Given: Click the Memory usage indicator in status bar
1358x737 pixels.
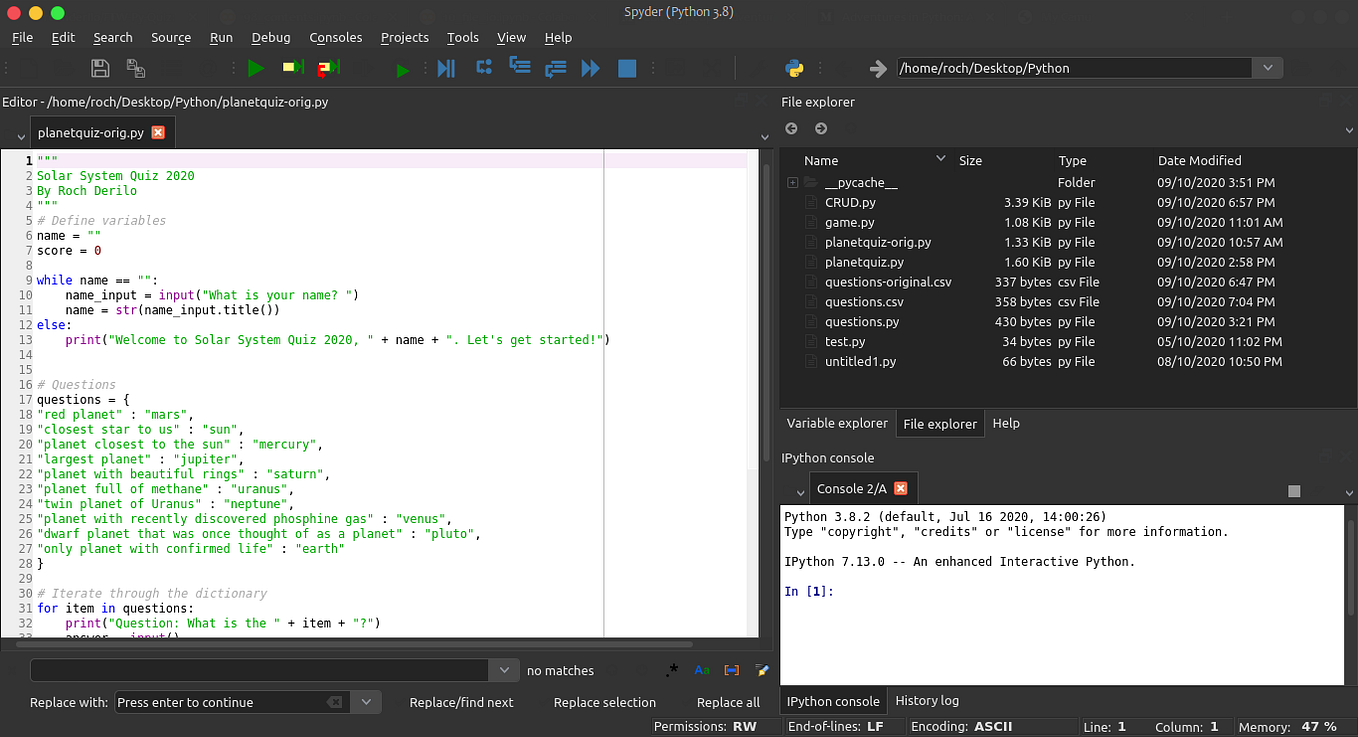Looking at the screenshot, I should click(1289, 726).
